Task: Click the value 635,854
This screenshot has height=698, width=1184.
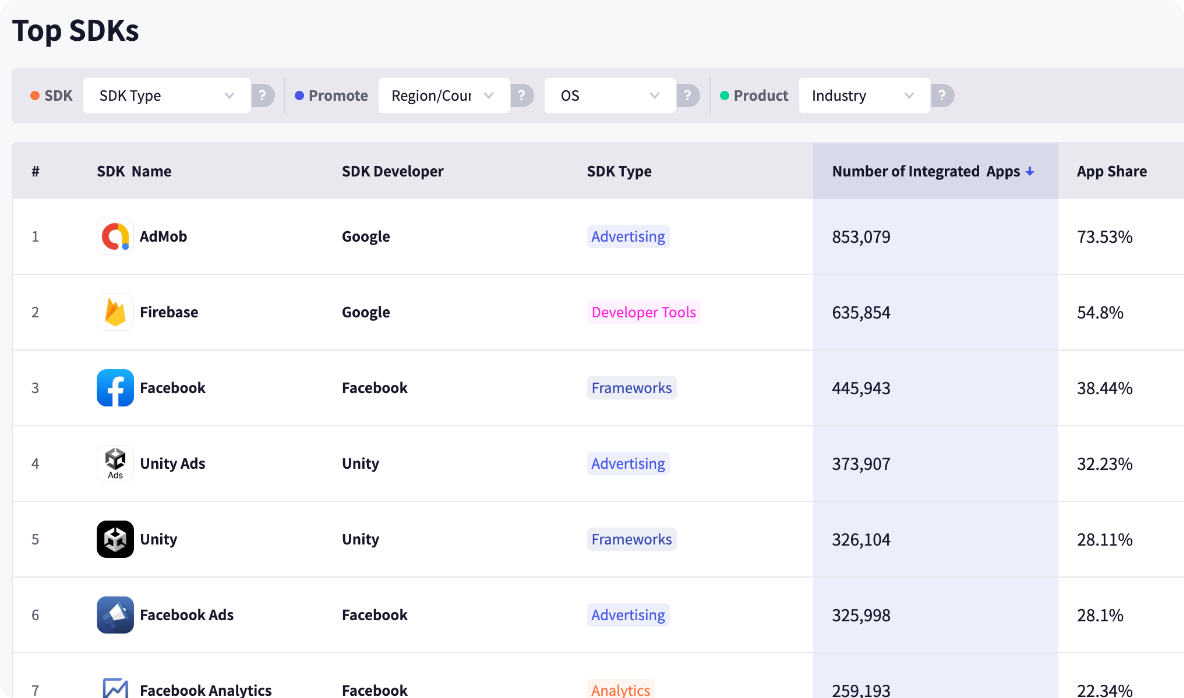Action: (x=861, y=312)
